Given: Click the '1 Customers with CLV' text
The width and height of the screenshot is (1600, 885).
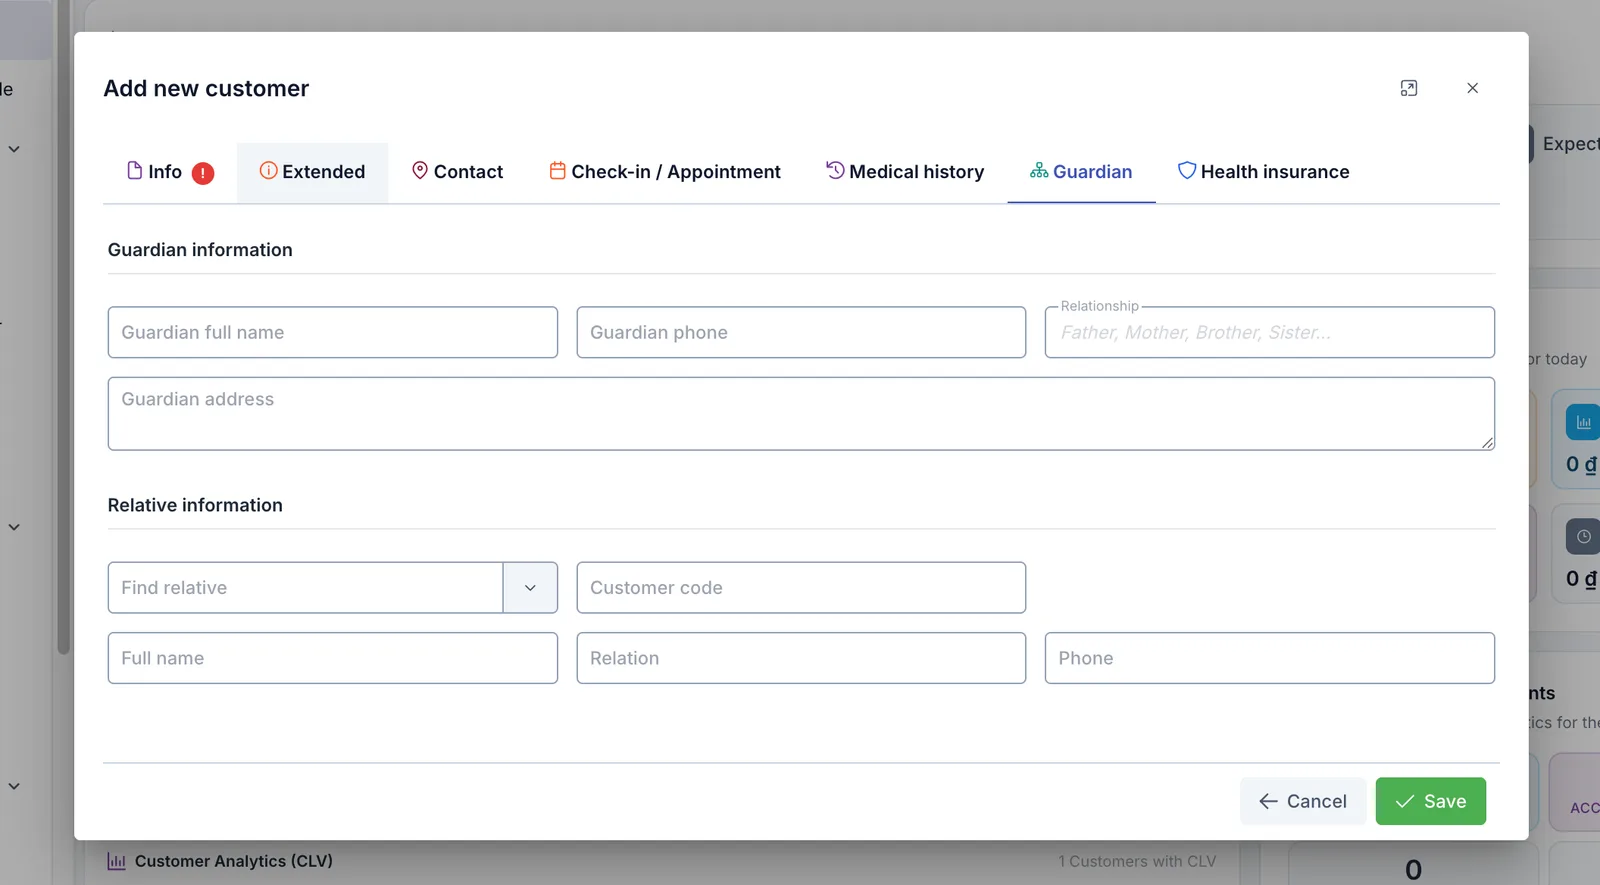Looking at the screenshot, I should tap(1137, 861).
